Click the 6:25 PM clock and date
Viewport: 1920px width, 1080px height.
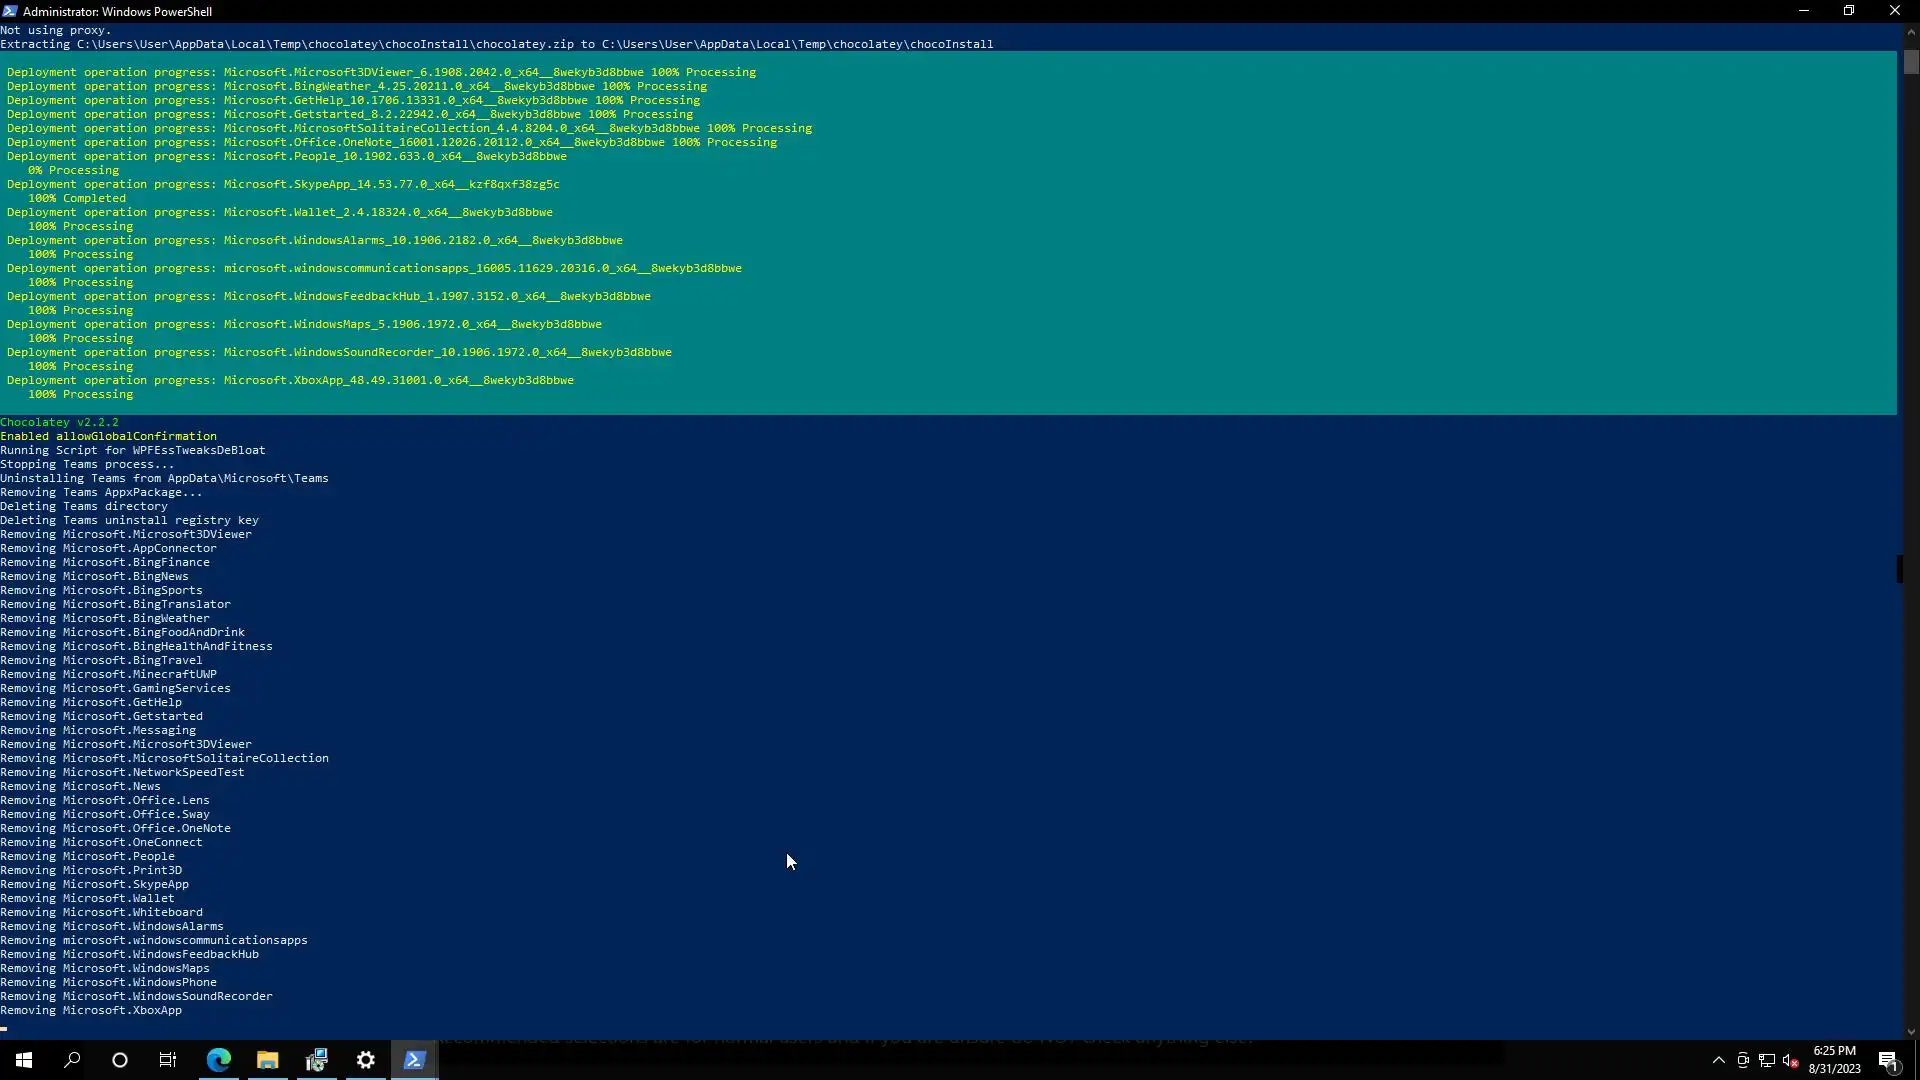click(x=1834, y=1060)
